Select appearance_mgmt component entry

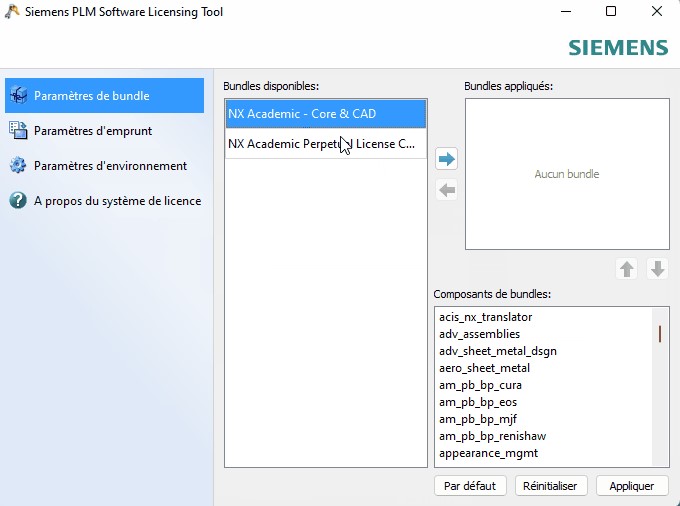pos(488,453)
